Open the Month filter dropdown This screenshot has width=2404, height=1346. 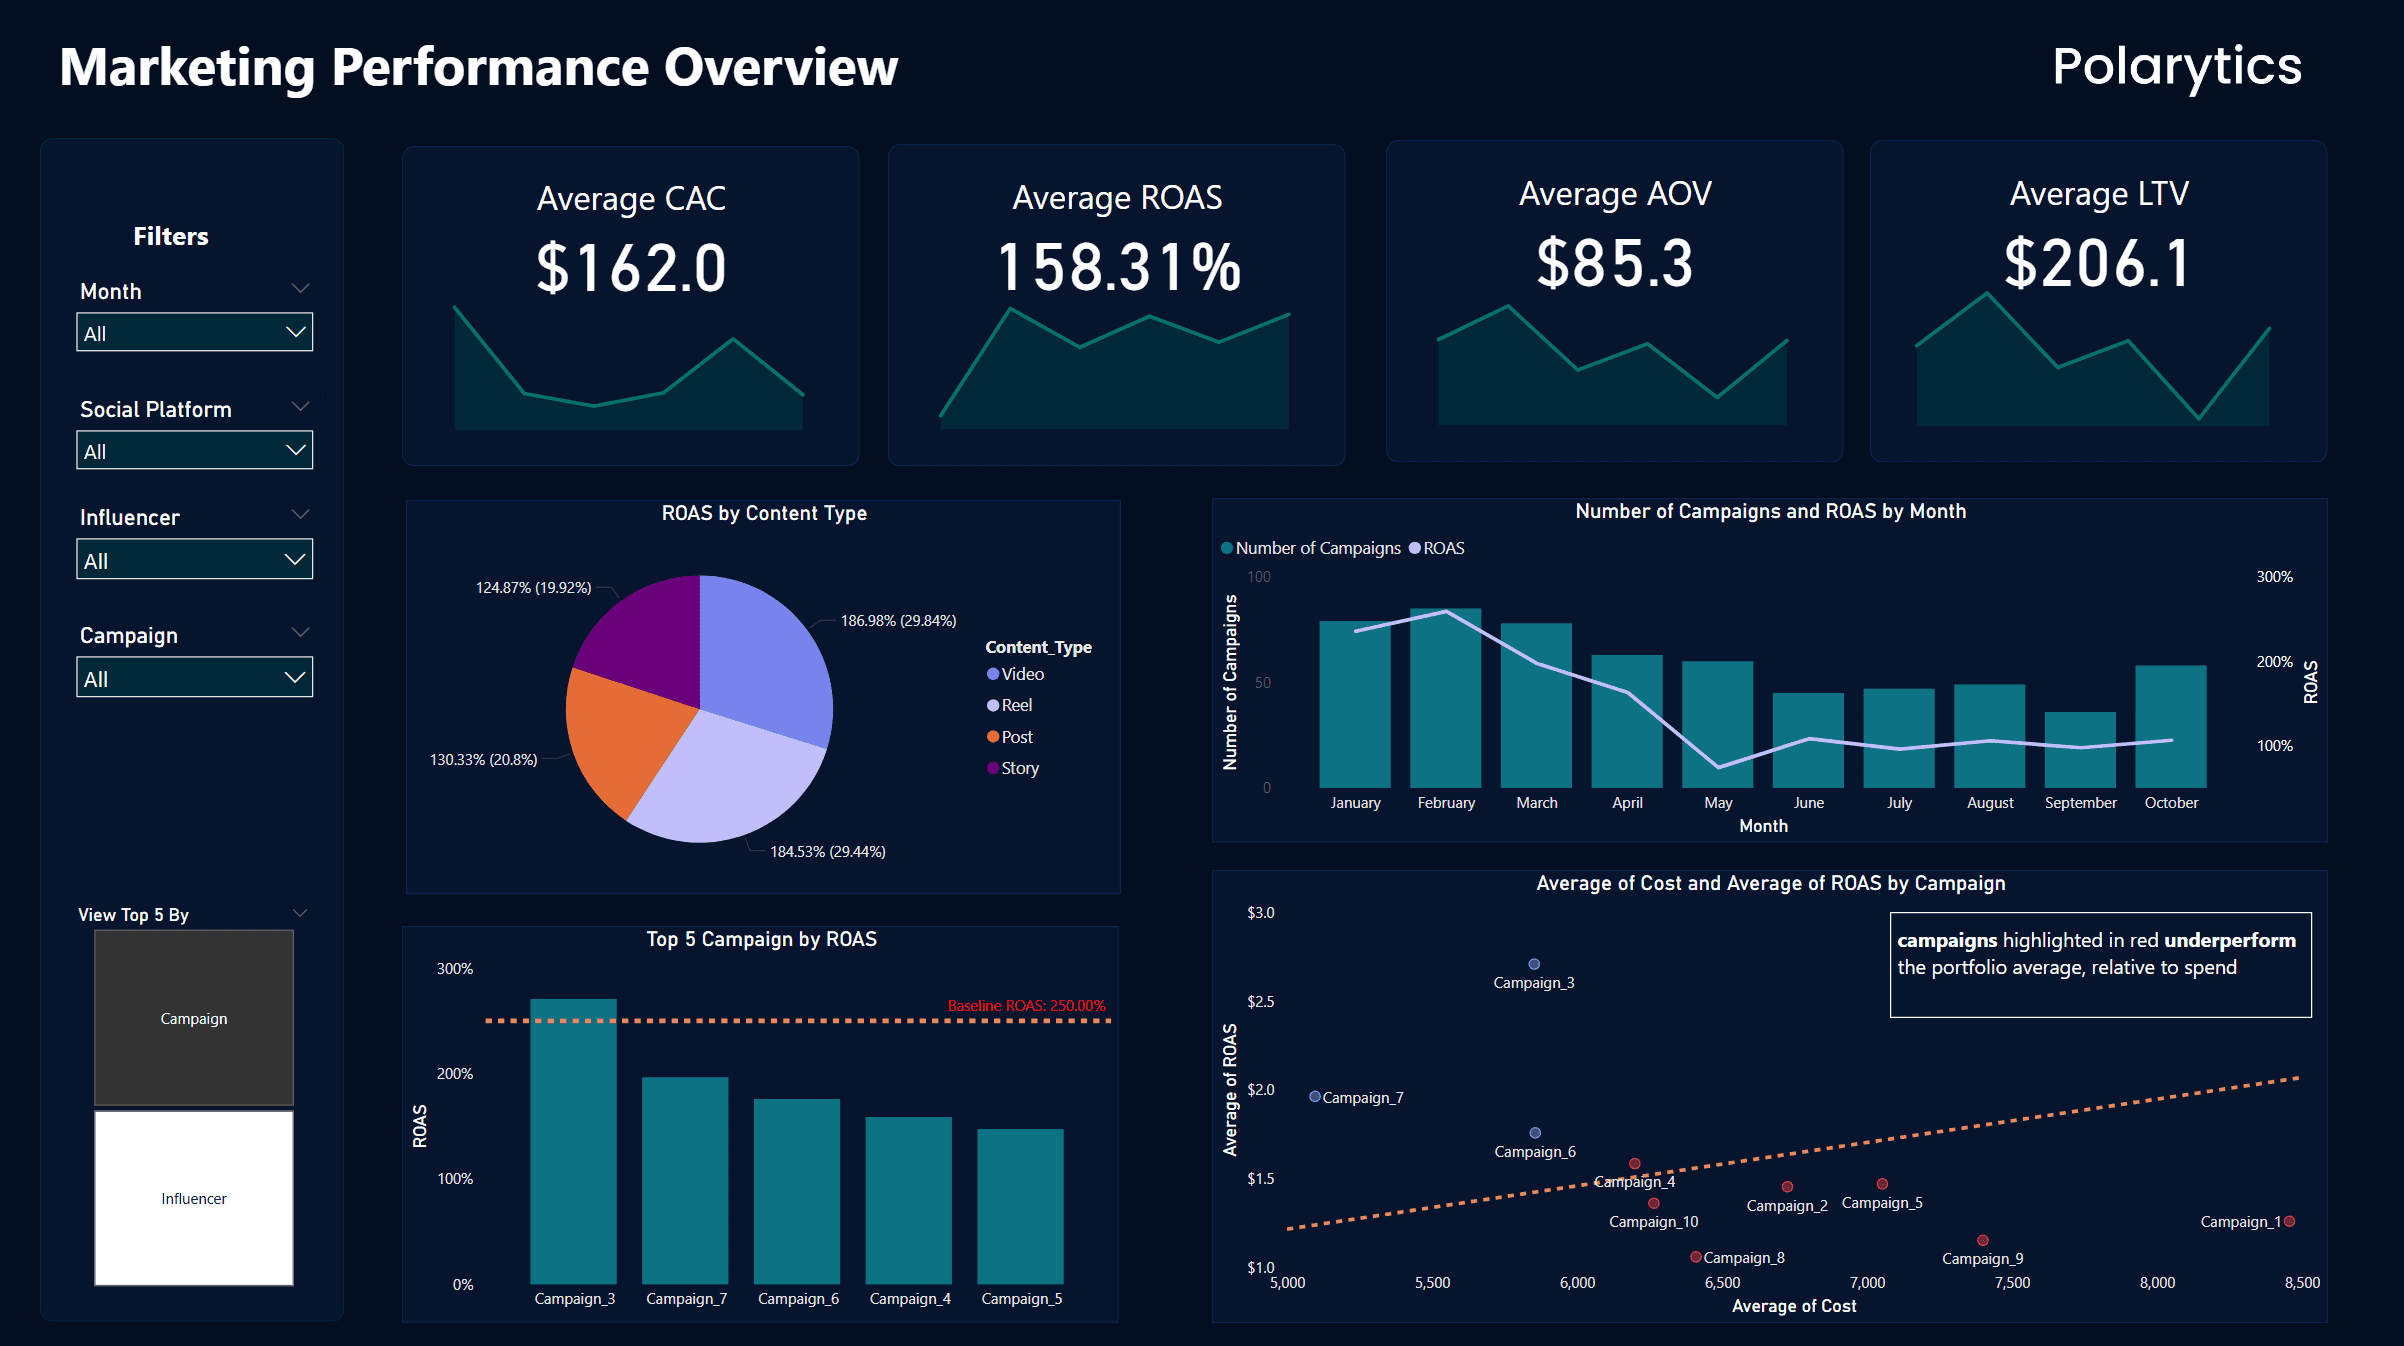point(194,332)
